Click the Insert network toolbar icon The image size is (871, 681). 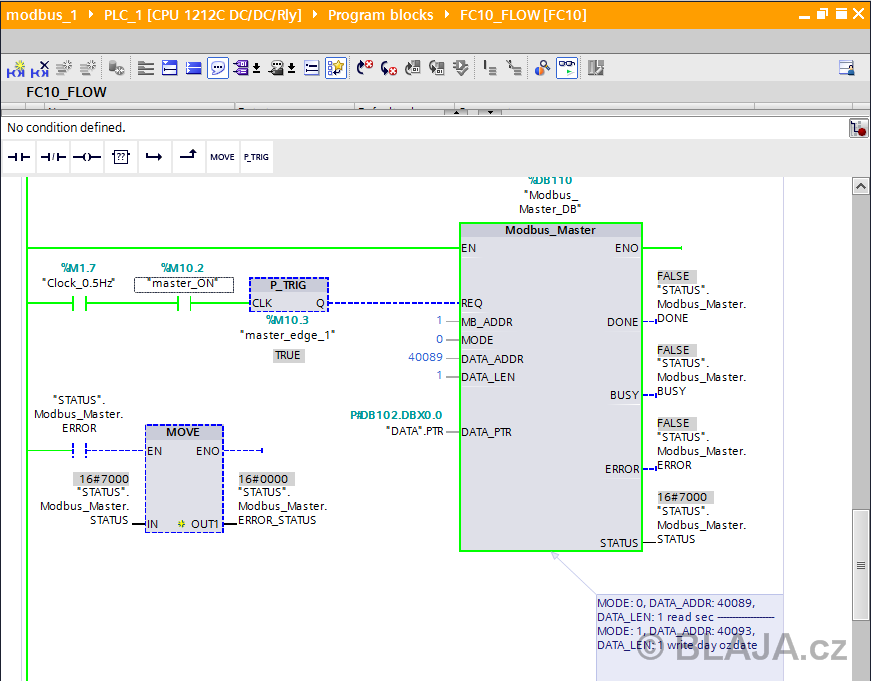[16, 68]
